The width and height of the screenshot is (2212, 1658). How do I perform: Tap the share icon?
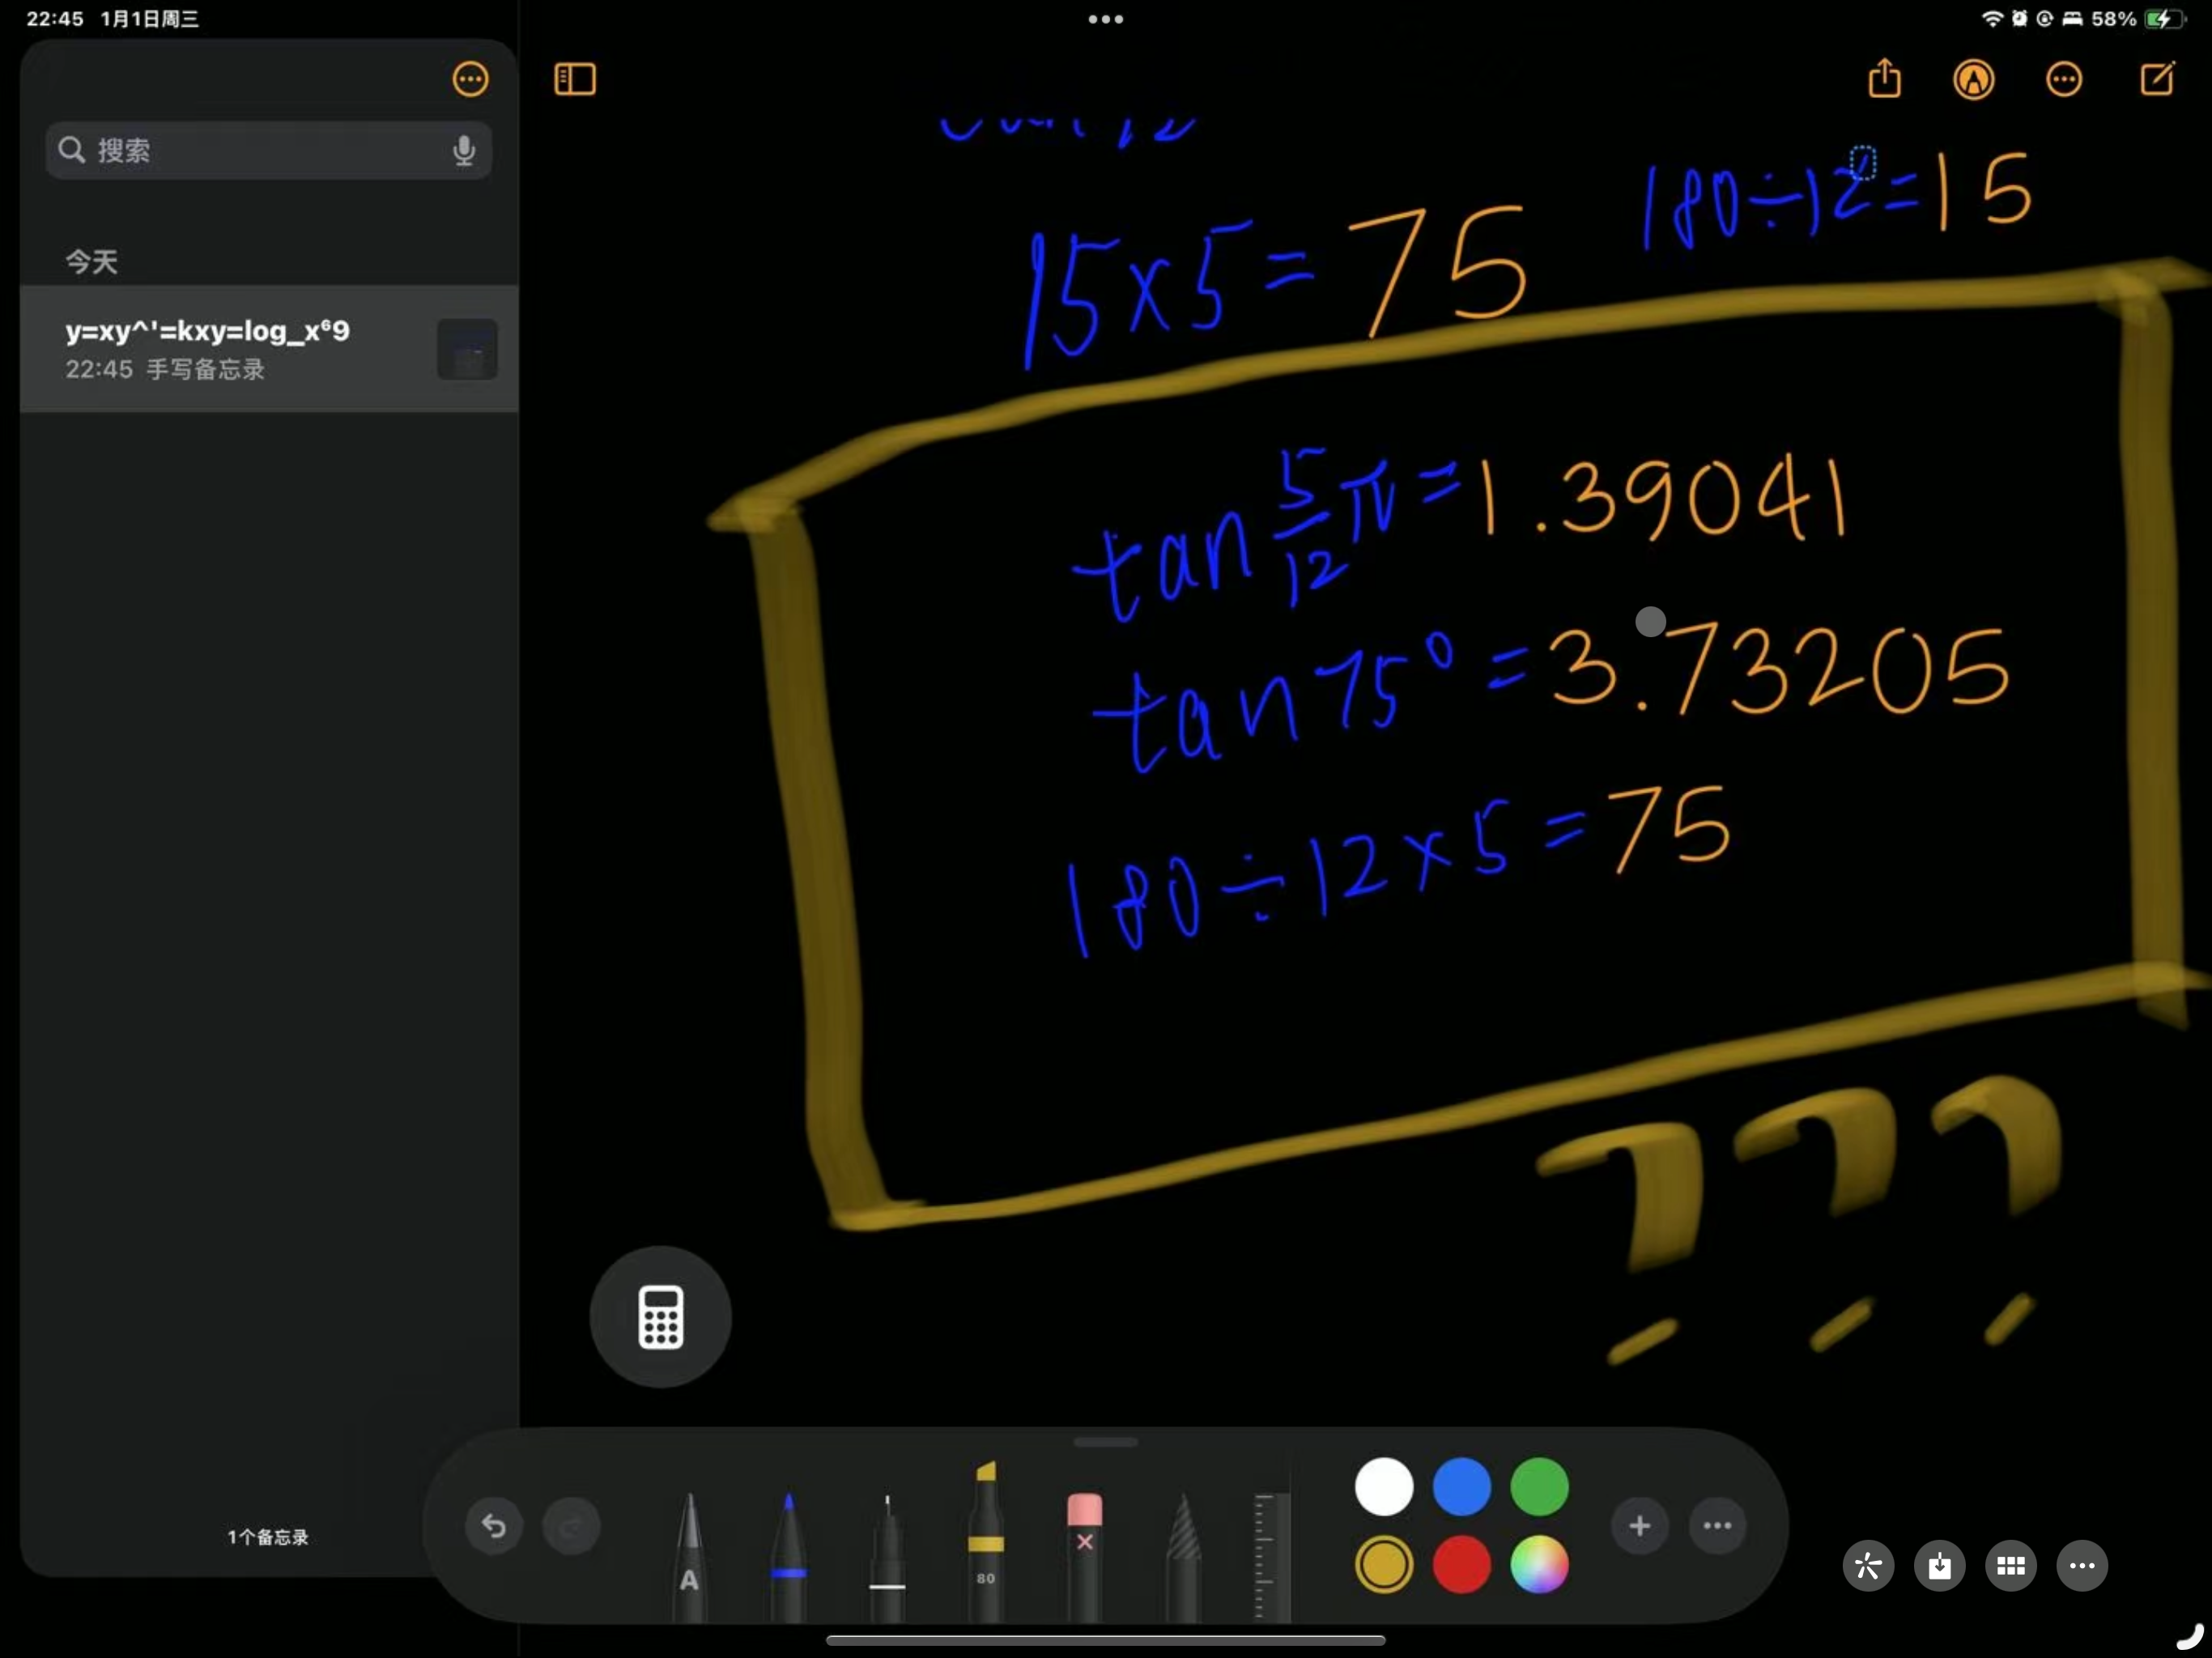[1884, 78]
